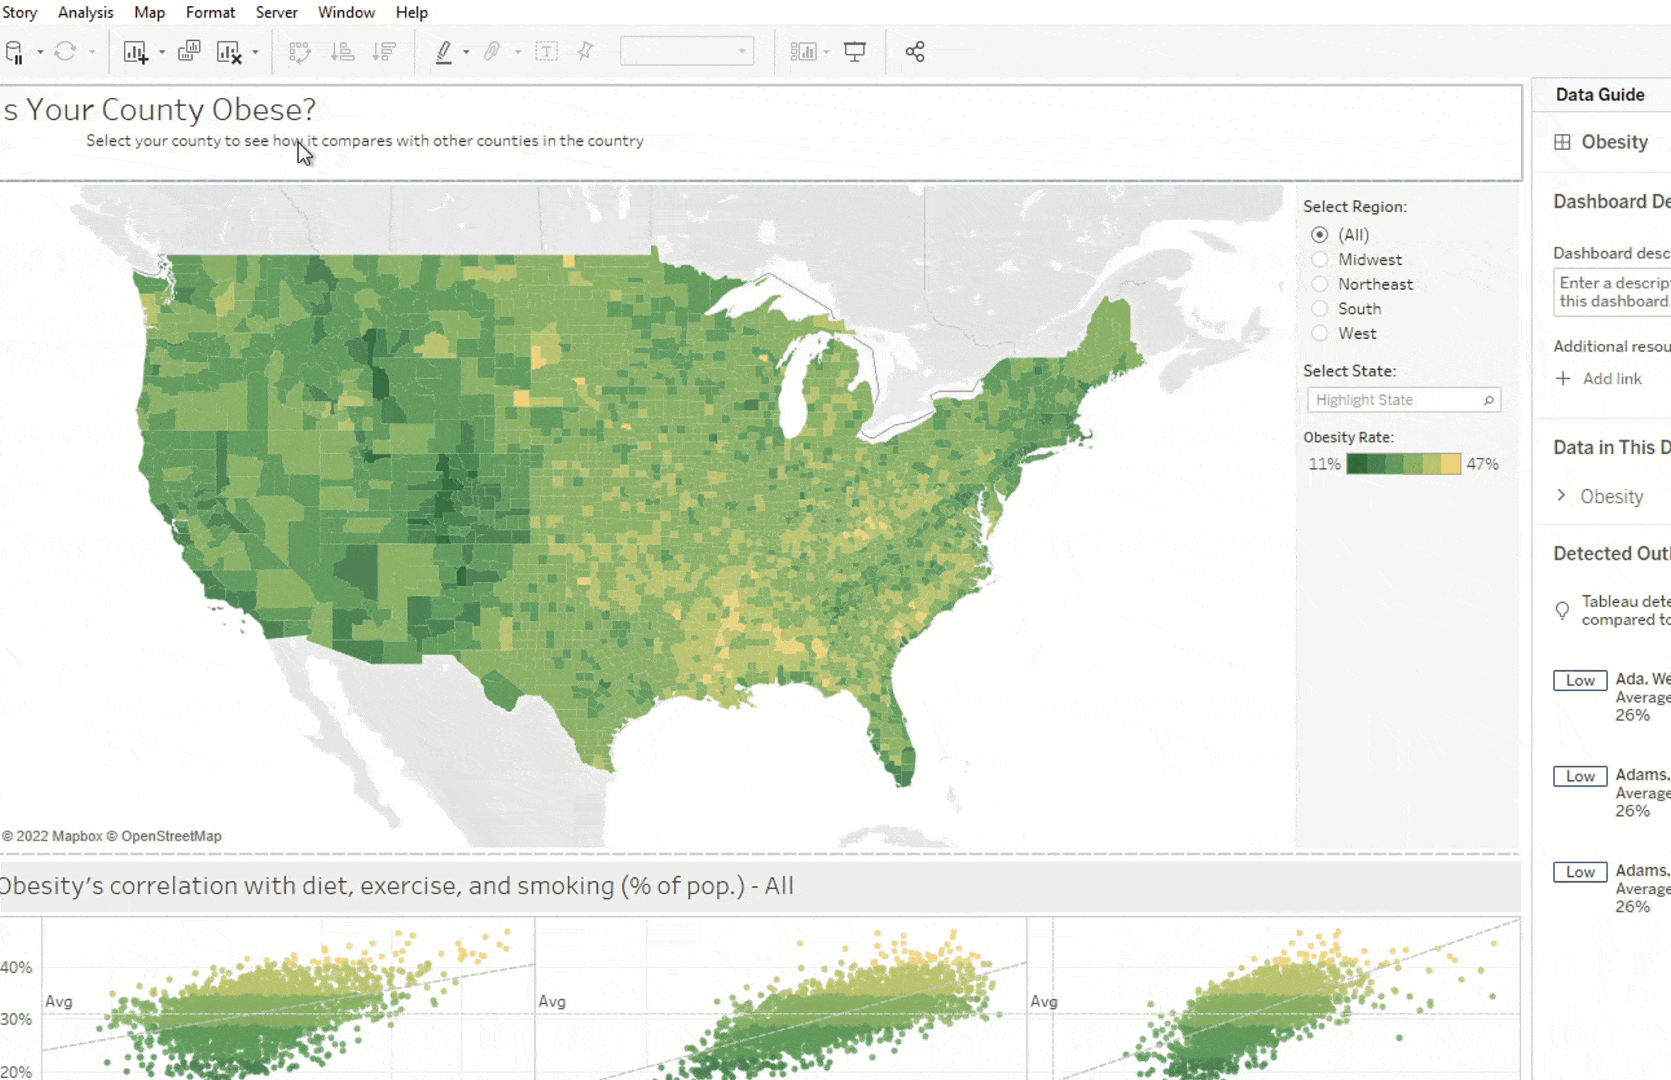Viewport: 1671px width, 1080px height.
Task: Click the Clear Sheet icon
Action: point(229,52)
